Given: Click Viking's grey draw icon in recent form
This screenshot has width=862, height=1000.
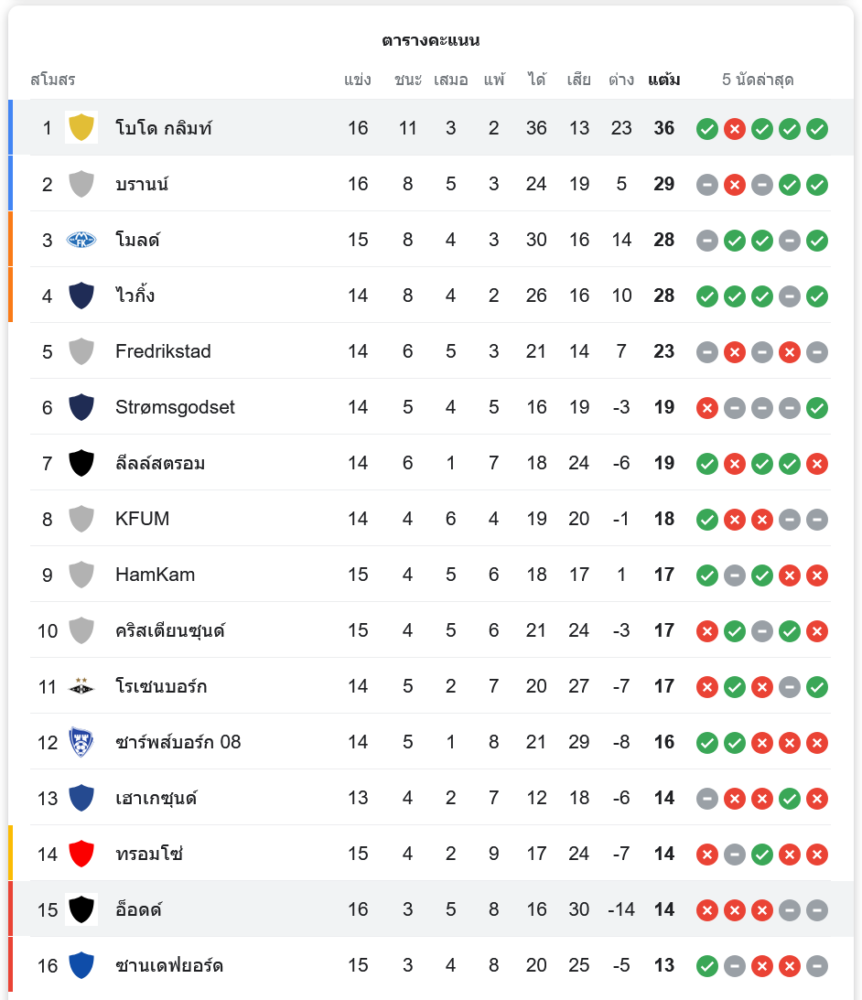Looking at the screenshot, I should [789, 296].
